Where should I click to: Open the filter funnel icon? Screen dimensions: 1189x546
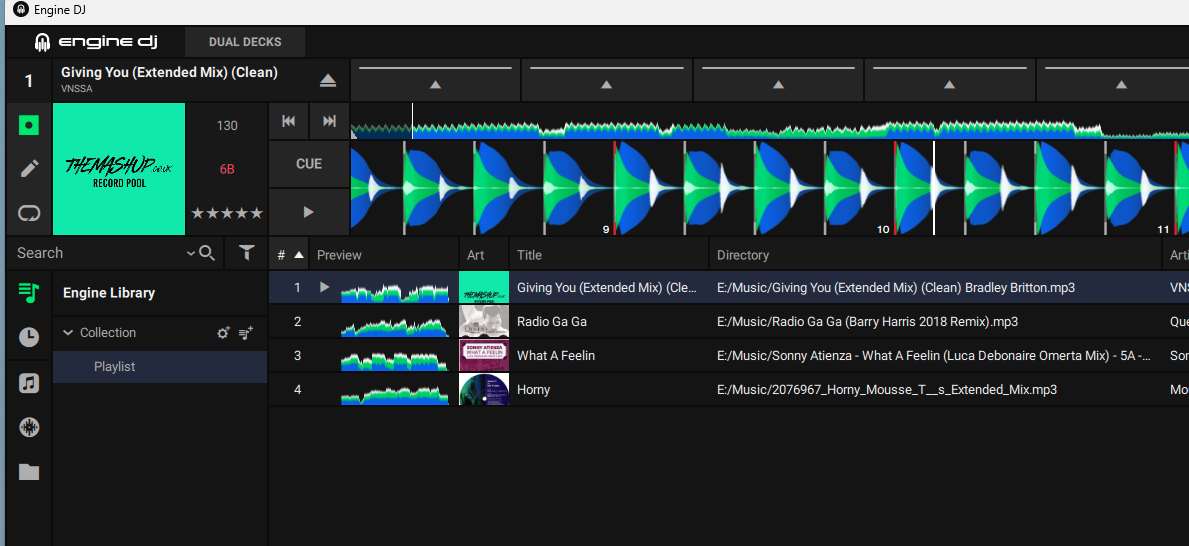pos(246,253)
